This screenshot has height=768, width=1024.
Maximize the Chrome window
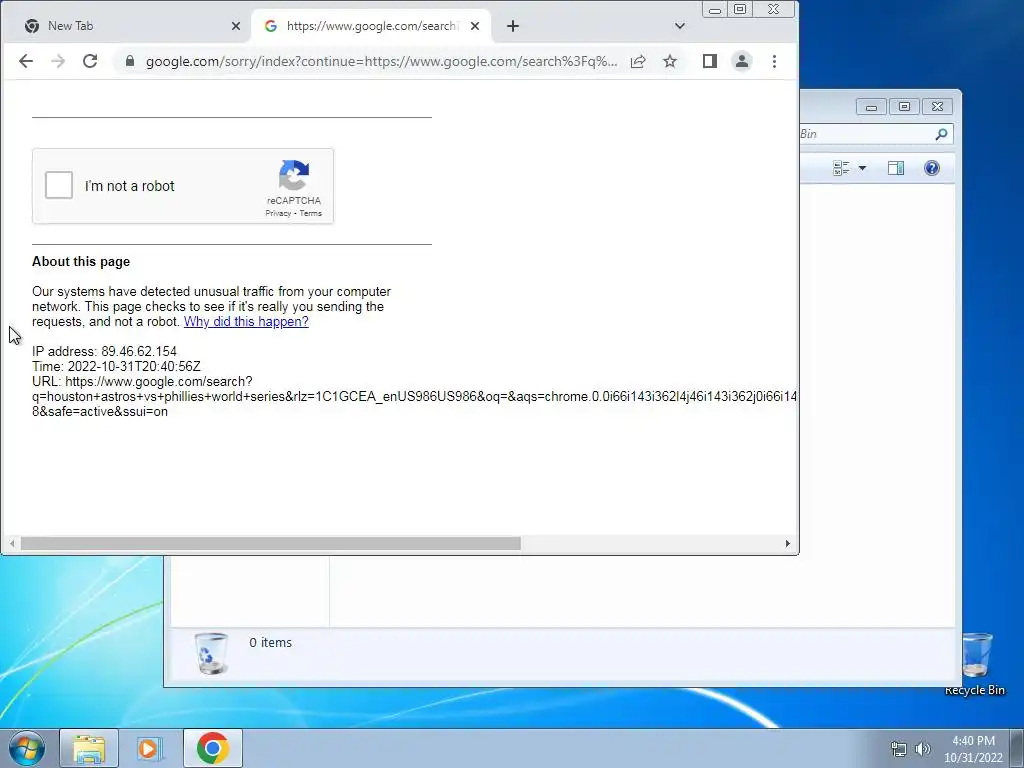click(x=740, y=9)
